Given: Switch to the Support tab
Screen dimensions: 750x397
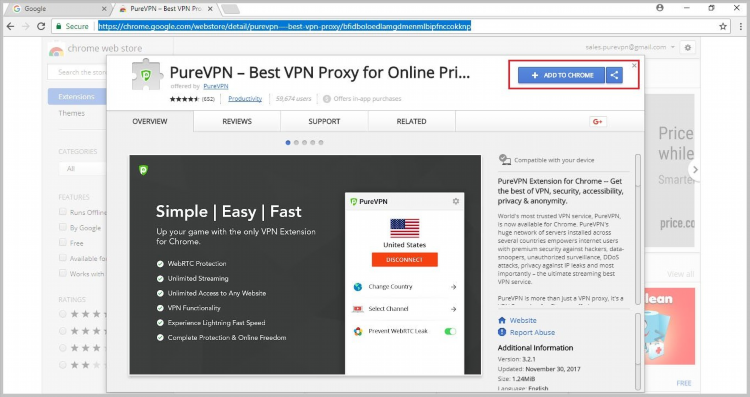Looking at the screenshot, I should tap(324, 121).
